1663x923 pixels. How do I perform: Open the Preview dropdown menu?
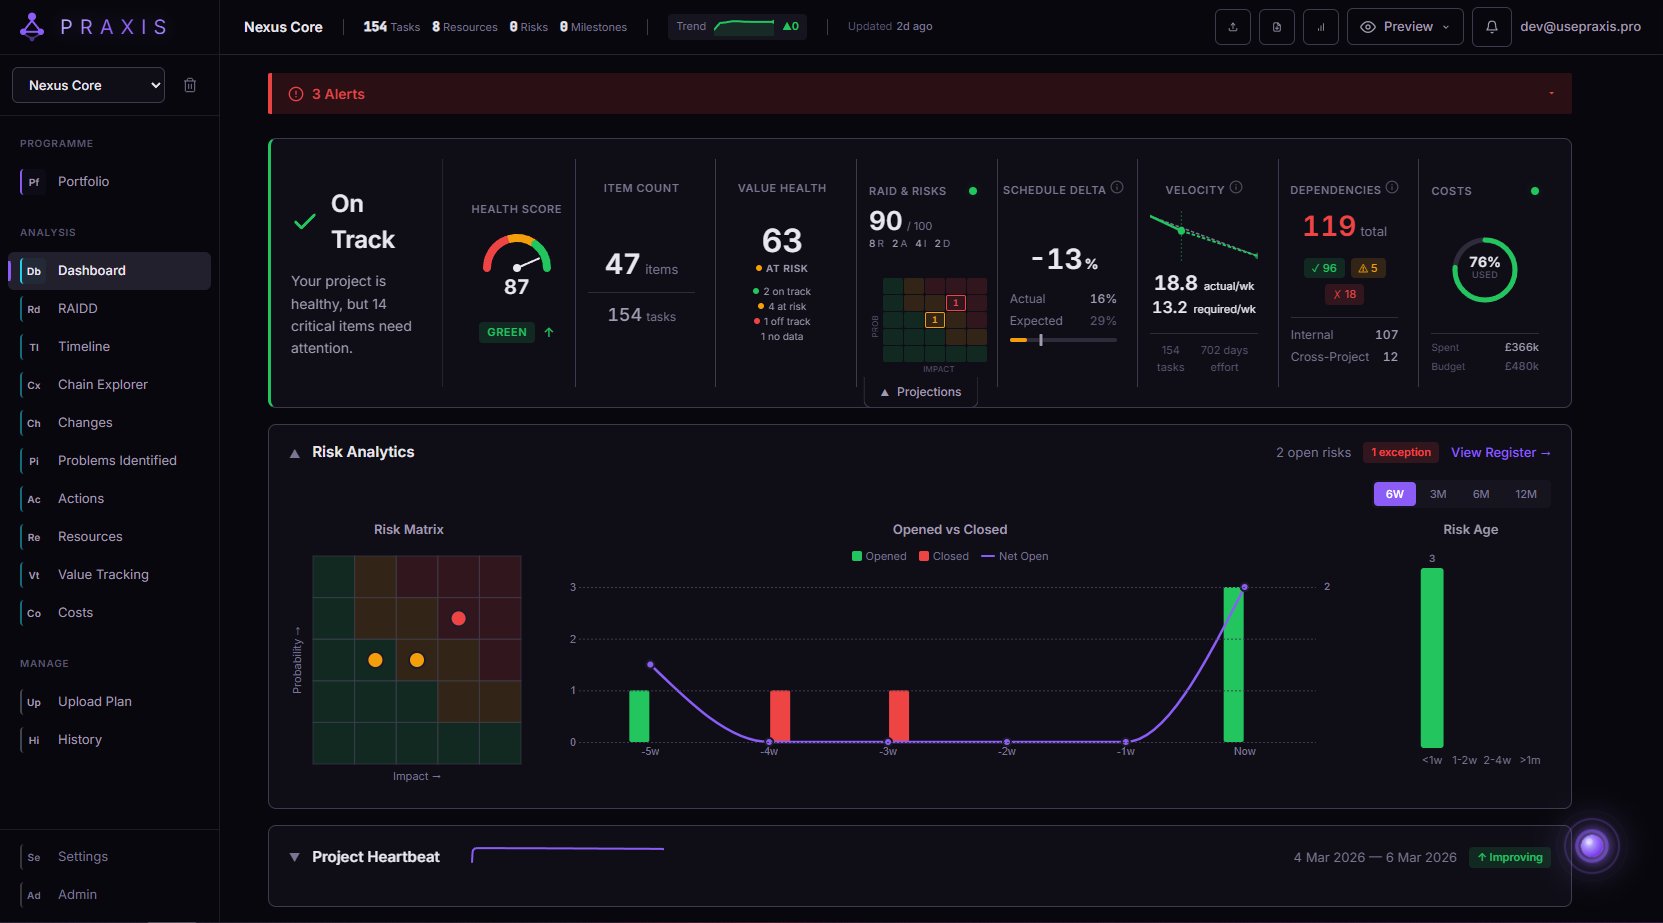(x=1405, y=27)
